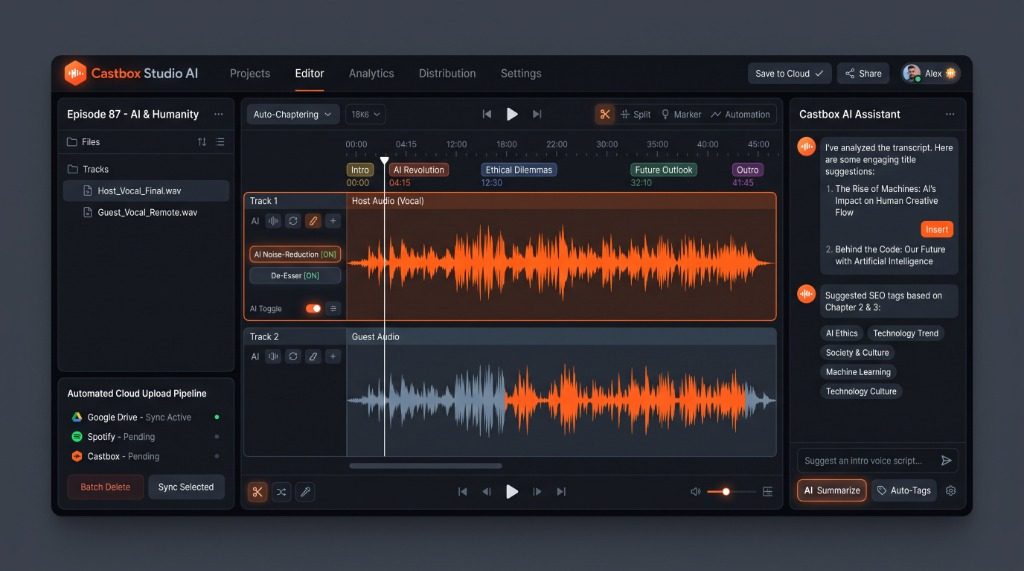Click Track 1 waveform icon
Image resolution: width=1024 pixels, height=571 pixels.
tap(274, 221)
